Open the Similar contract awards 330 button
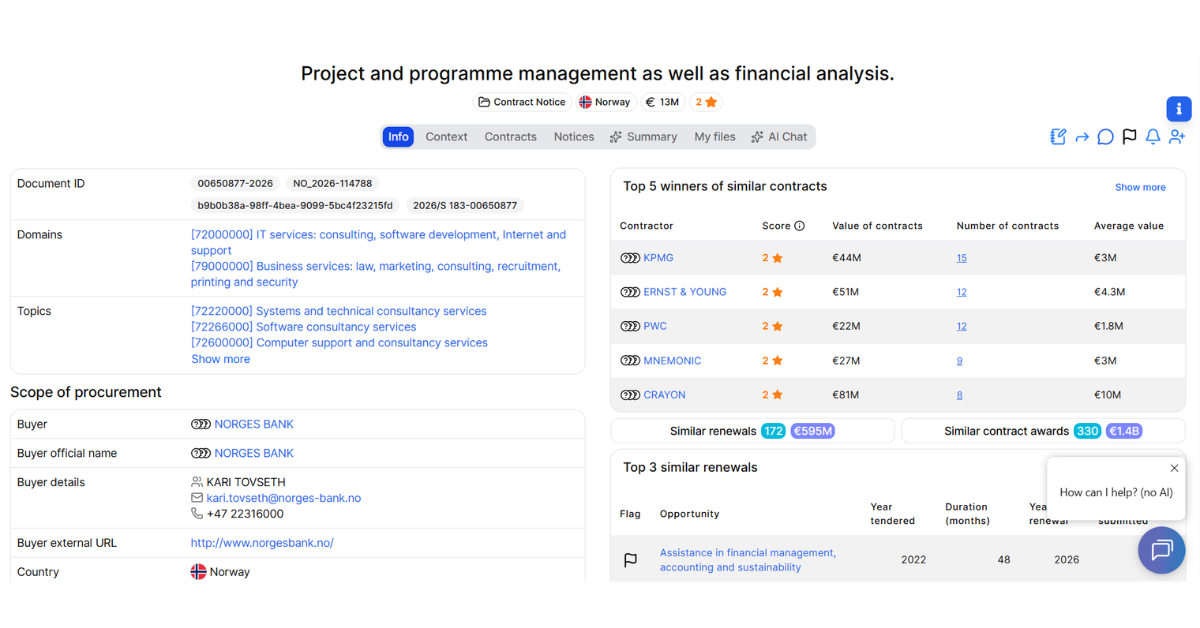Screen dimensions: 1200x628 (x=1043, y=431)
